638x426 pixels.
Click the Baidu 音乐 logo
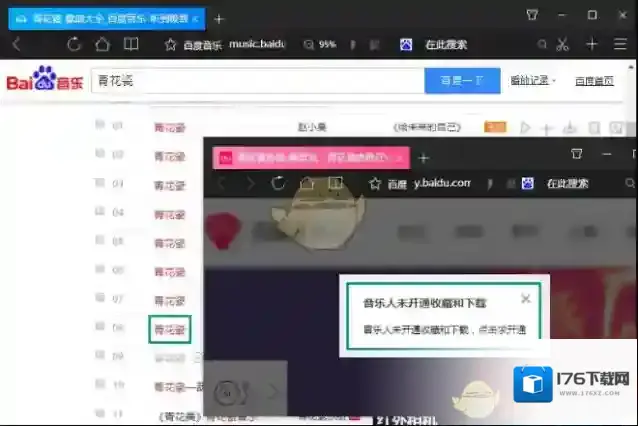45,79
